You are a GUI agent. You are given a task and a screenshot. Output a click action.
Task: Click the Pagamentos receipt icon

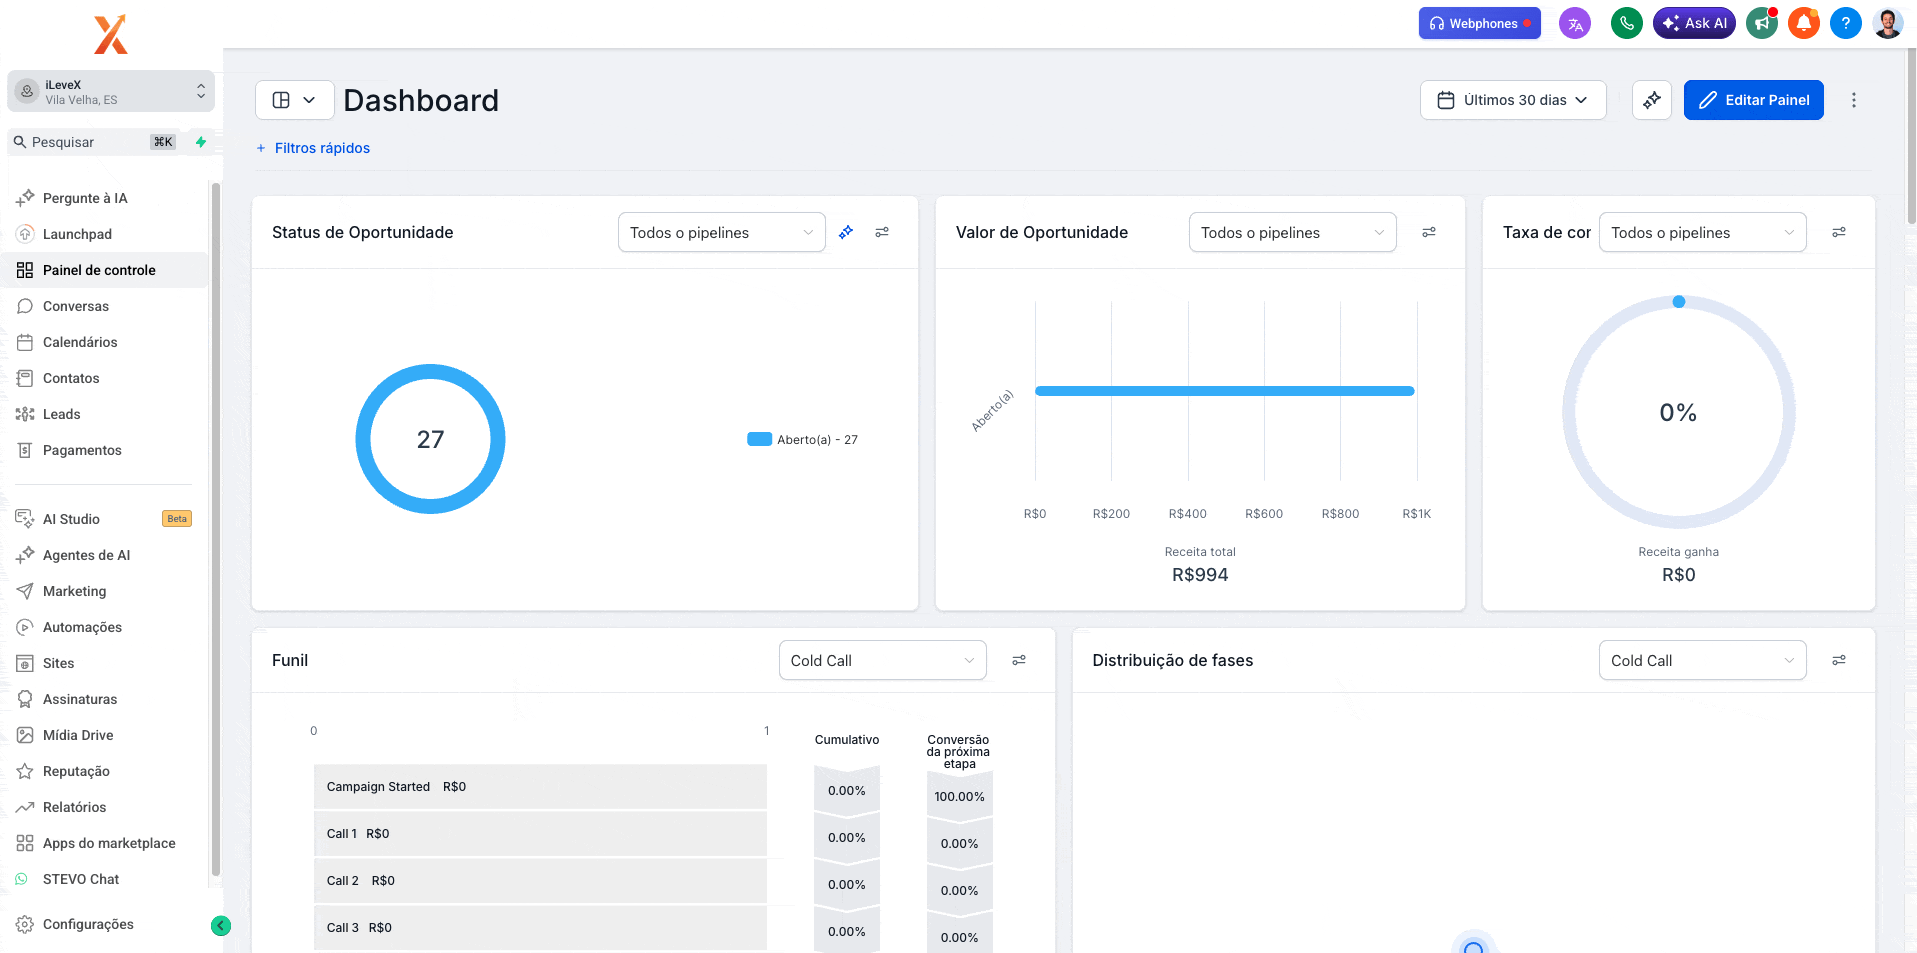click(25, 450)
